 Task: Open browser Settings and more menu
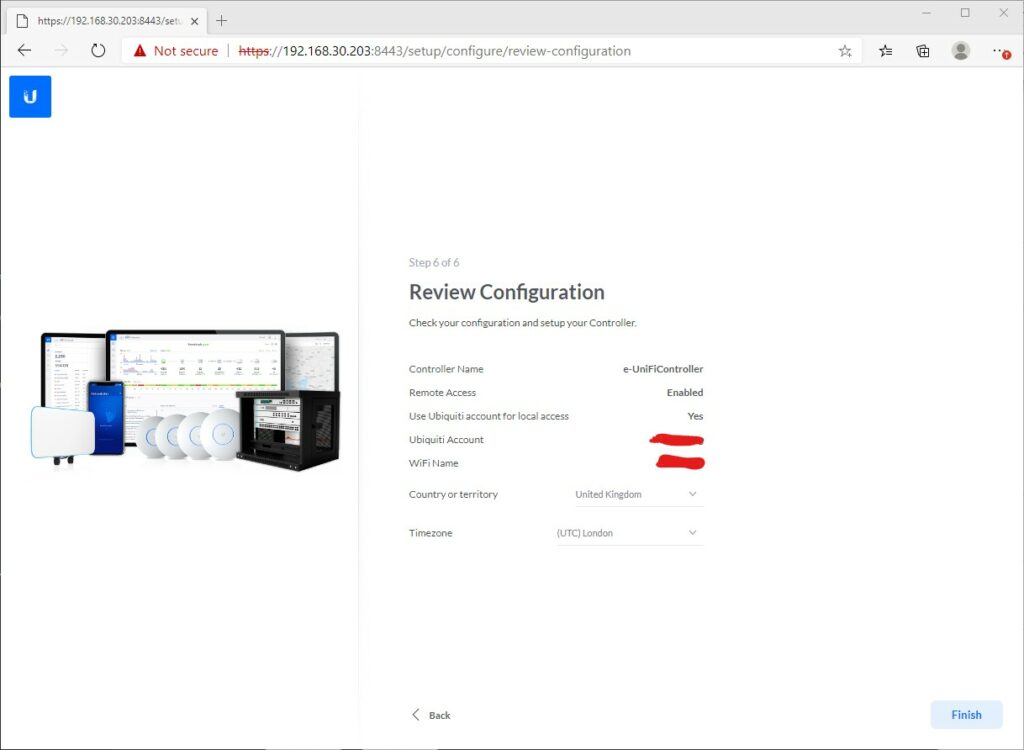coord(1000,51)
